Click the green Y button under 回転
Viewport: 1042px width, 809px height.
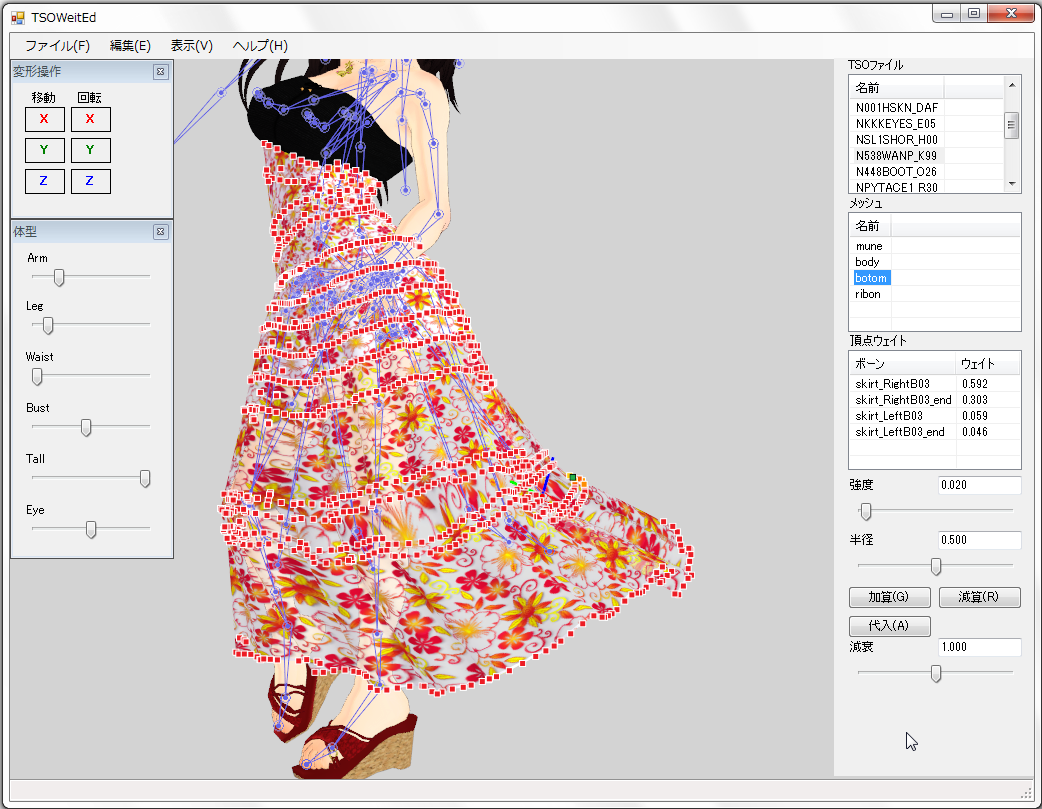click(90, 150)
